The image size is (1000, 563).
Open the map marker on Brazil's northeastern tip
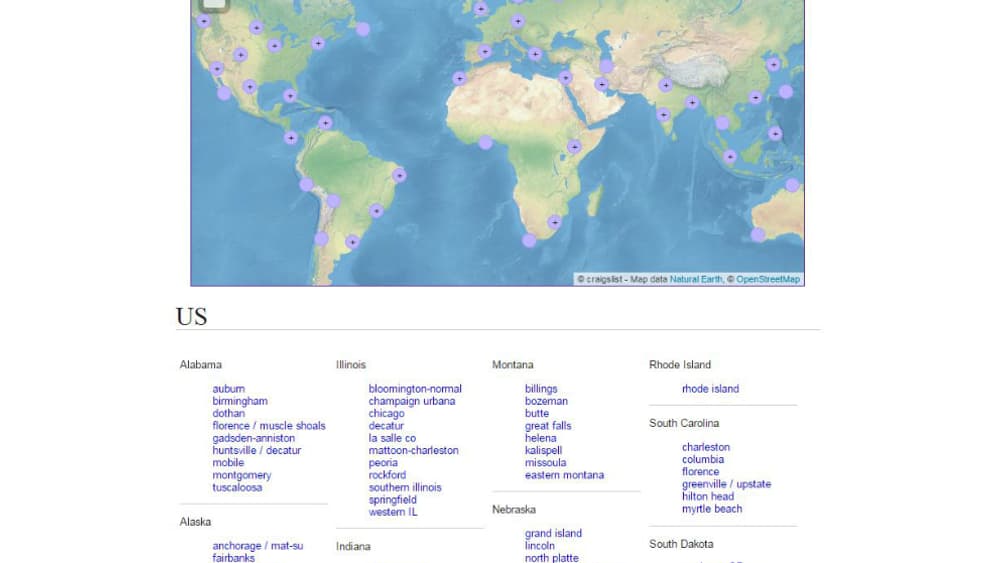pos(399,175)
